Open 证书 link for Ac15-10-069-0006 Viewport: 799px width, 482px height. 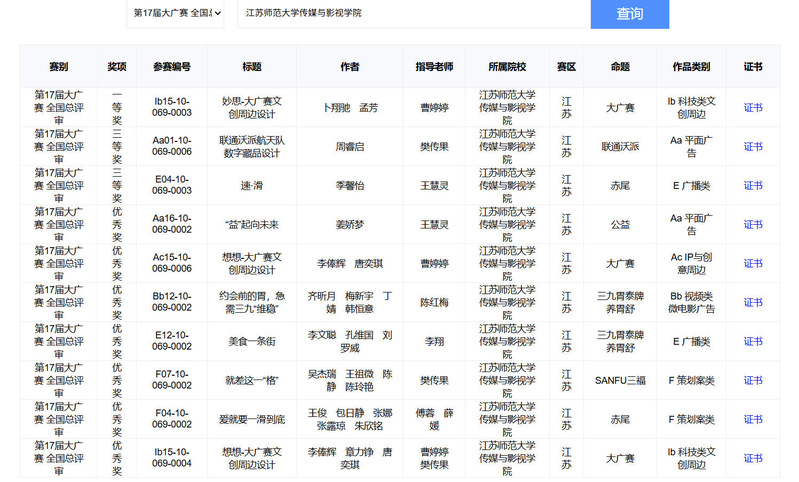752,263
